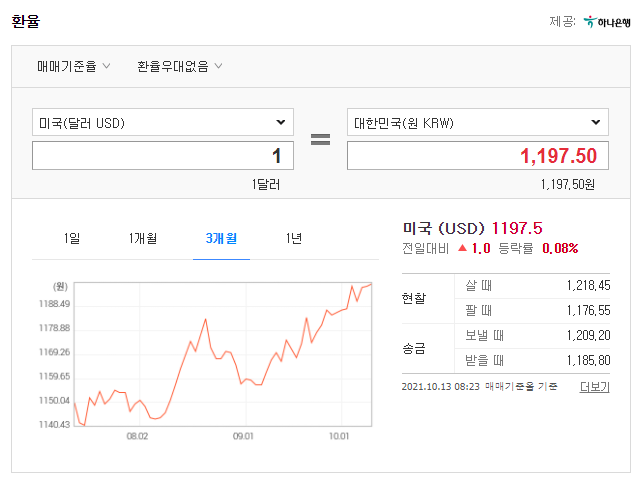The image size is (641, 478).
Task: Click the 환율 heading
Action: click(x=25, y=22)
